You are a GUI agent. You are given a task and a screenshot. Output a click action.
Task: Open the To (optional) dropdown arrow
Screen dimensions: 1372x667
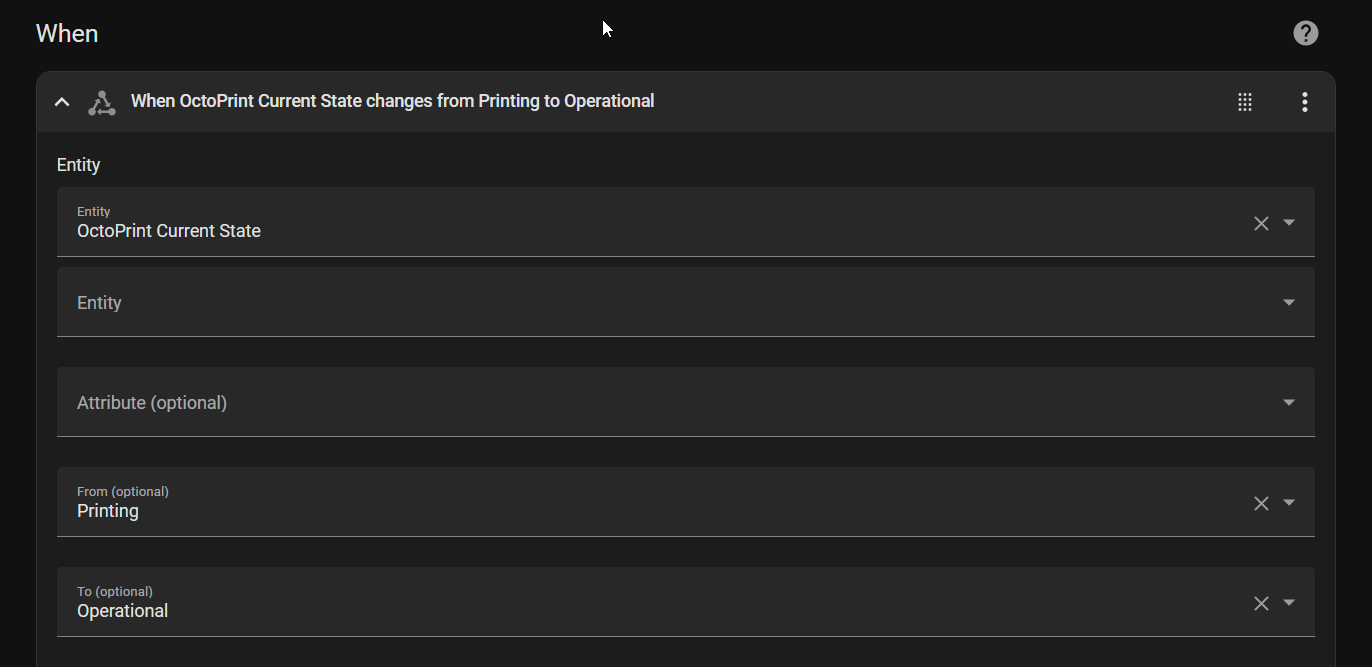pyautogui.click(x=1289, y=603)
